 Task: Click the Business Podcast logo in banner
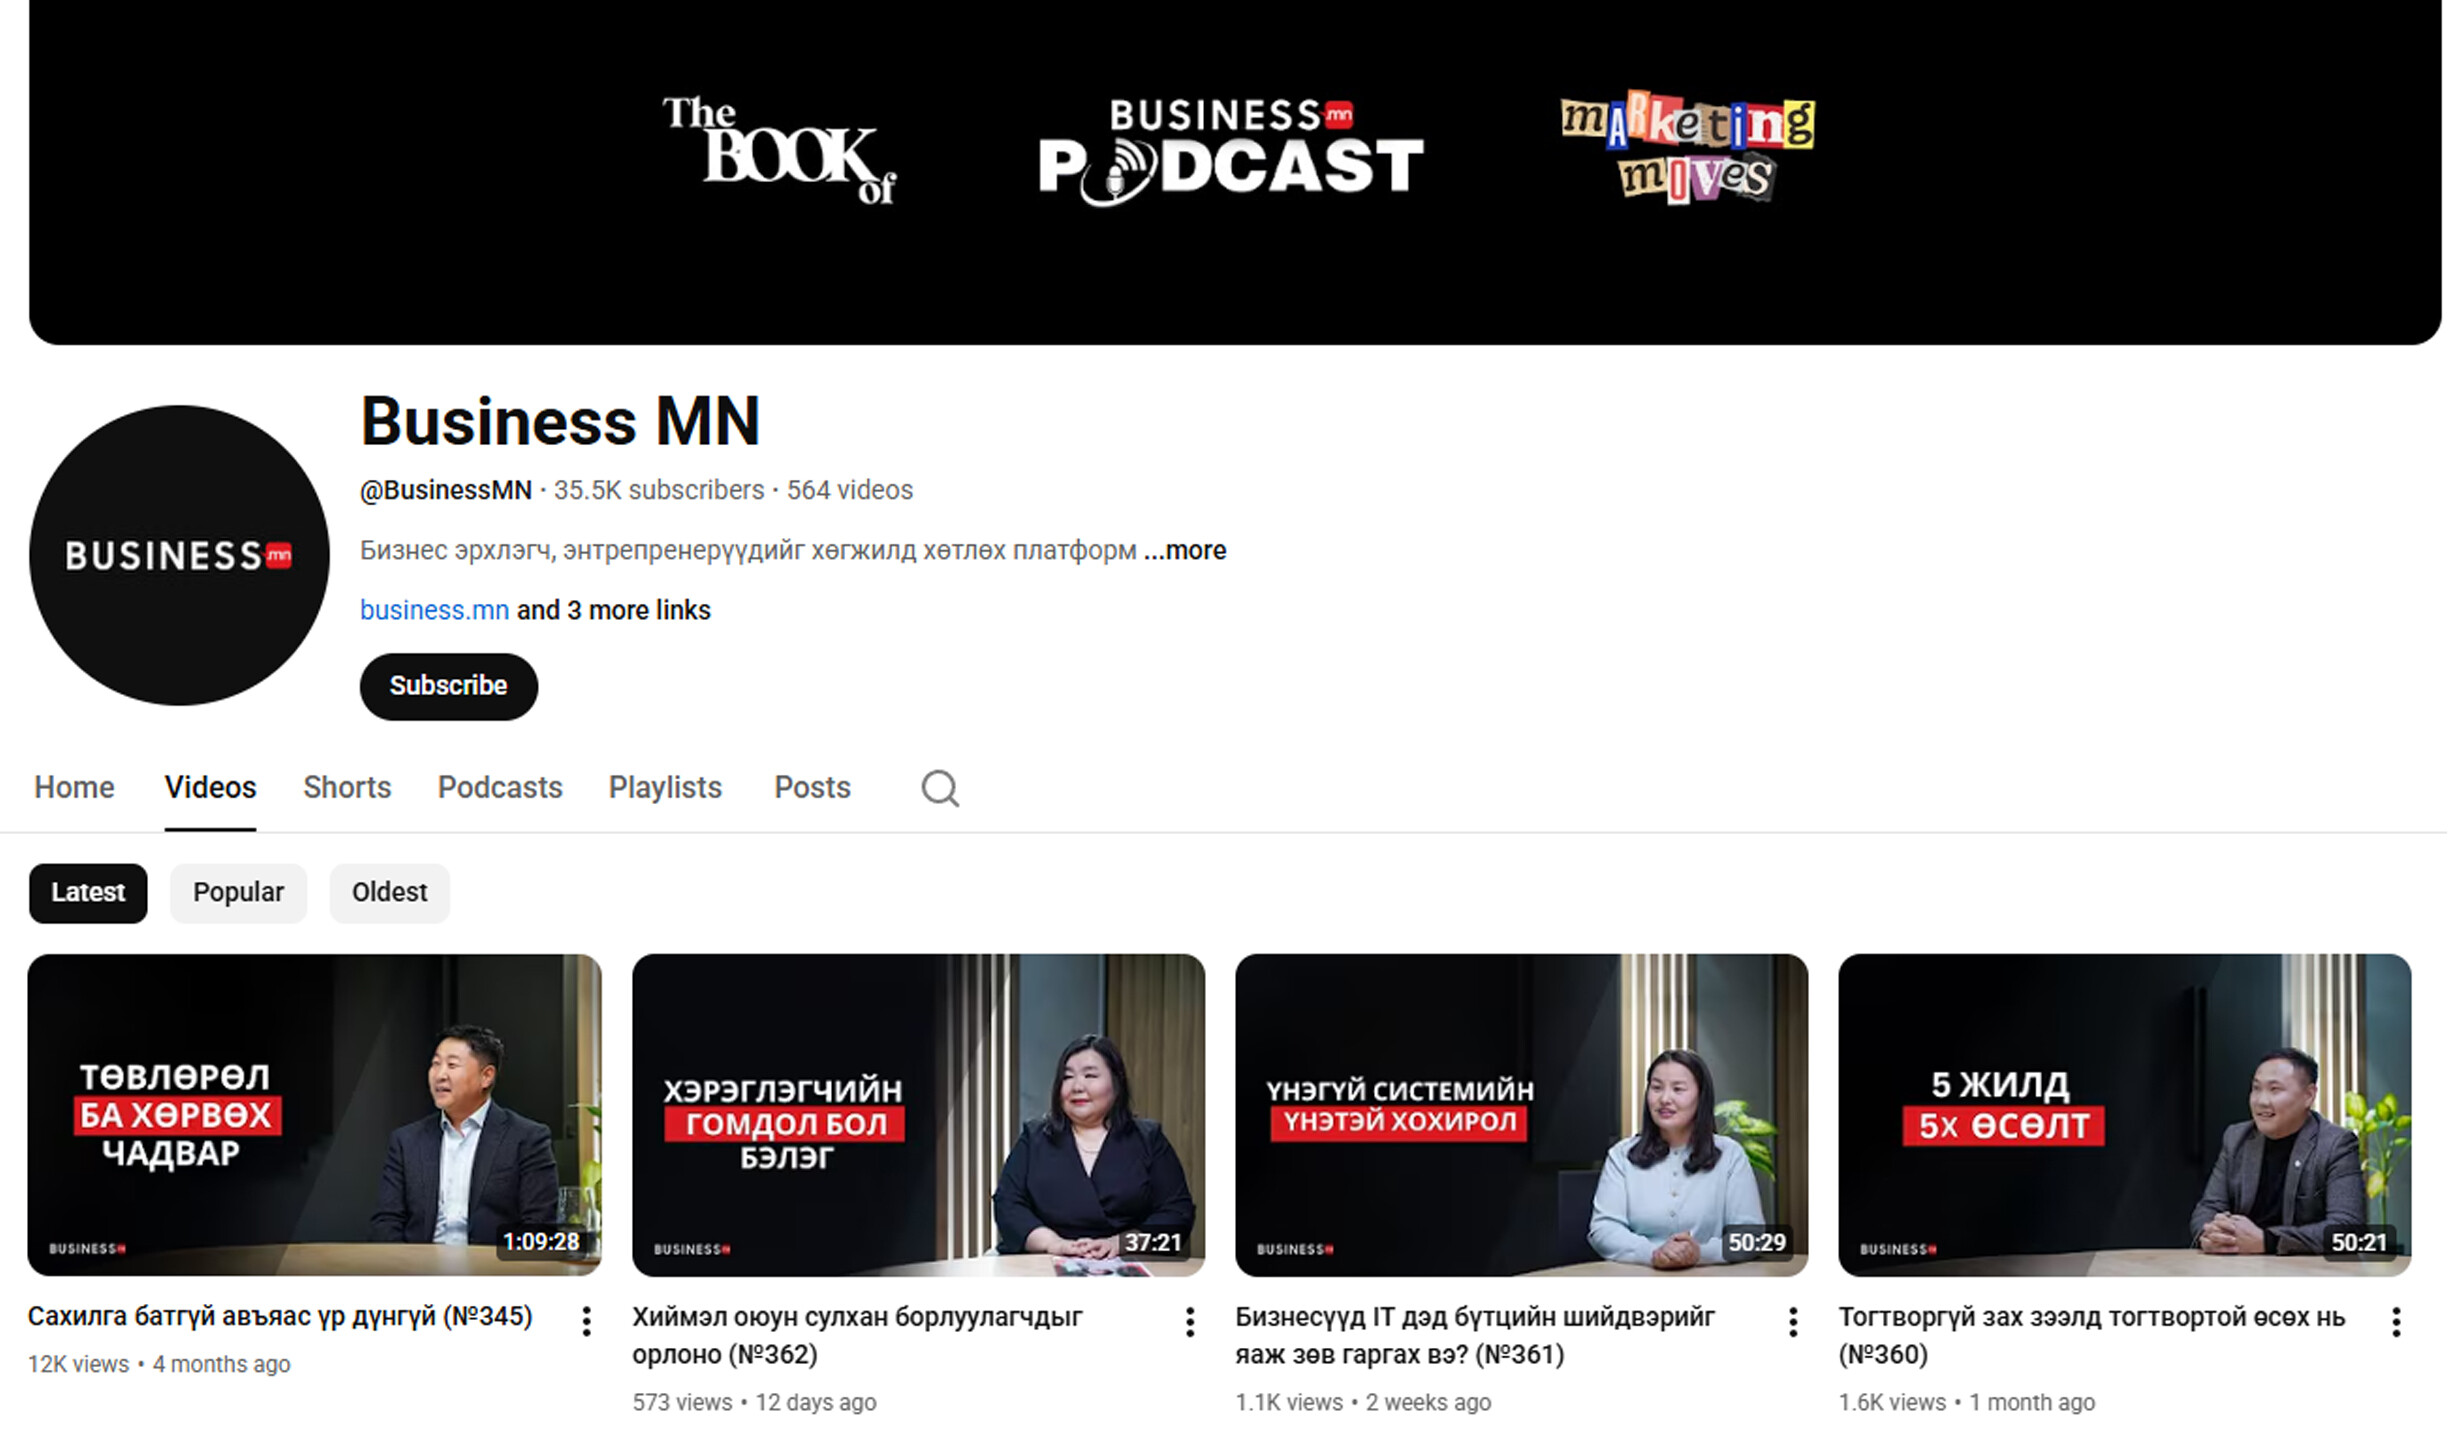[x=1230, y=152]
